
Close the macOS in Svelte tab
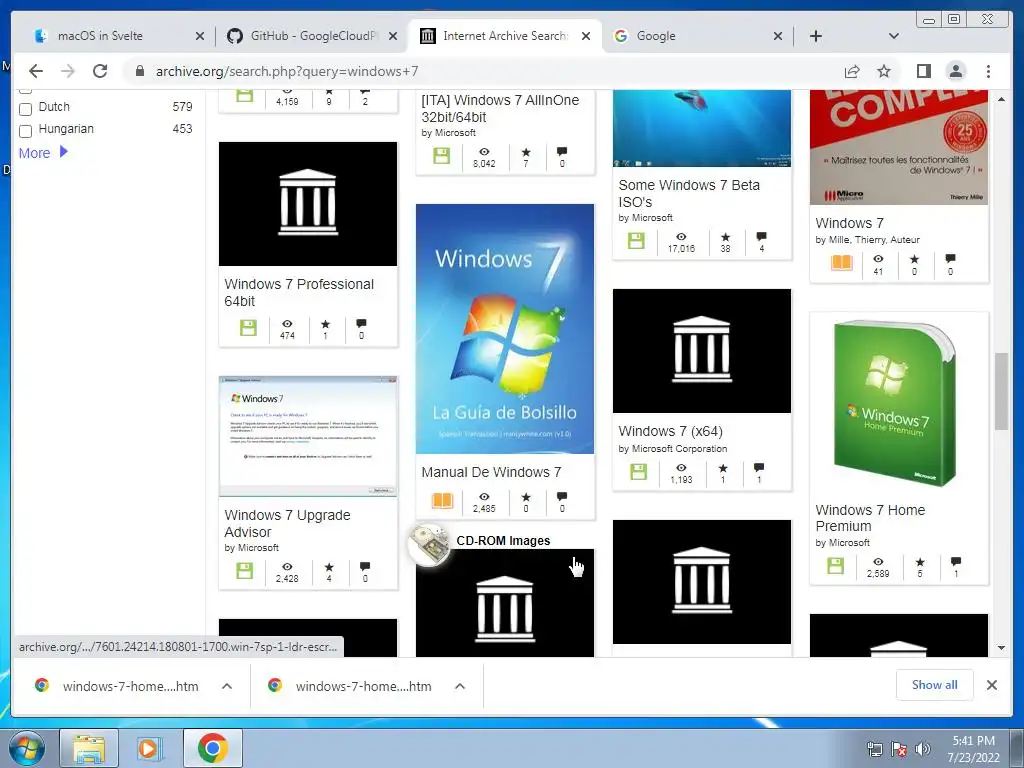point(200,36)
